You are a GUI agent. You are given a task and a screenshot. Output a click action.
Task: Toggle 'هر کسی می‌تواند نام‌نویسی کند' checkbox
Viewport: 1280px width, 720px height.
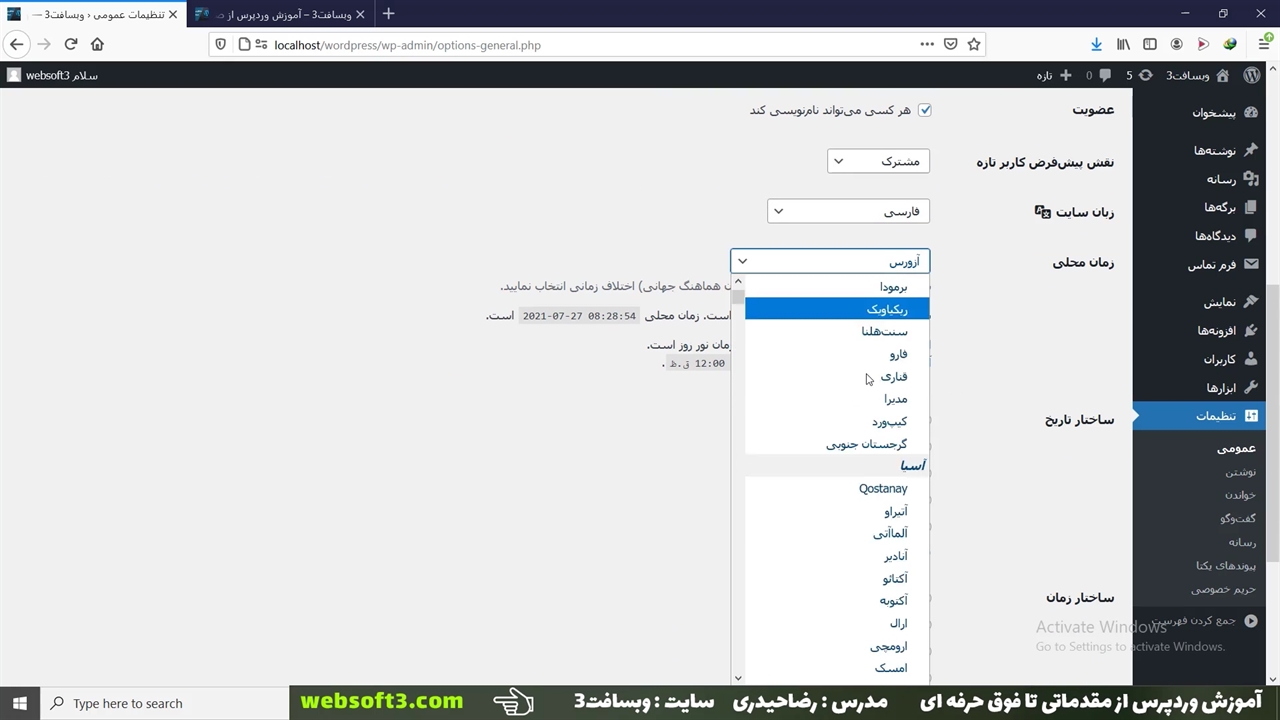(x=924, y=110)
